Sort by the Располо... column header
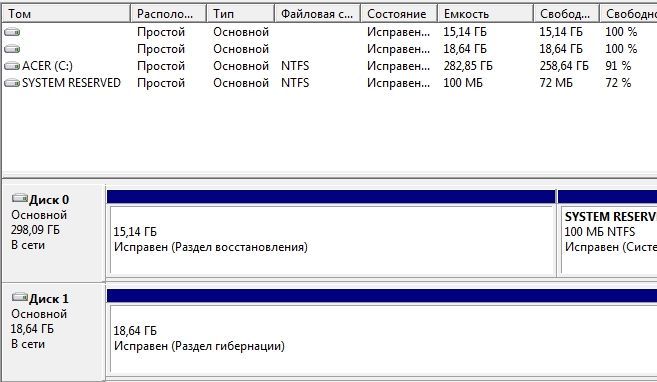Image resolution: width=657 pixels, height=382 pixels. pos(169,14)
